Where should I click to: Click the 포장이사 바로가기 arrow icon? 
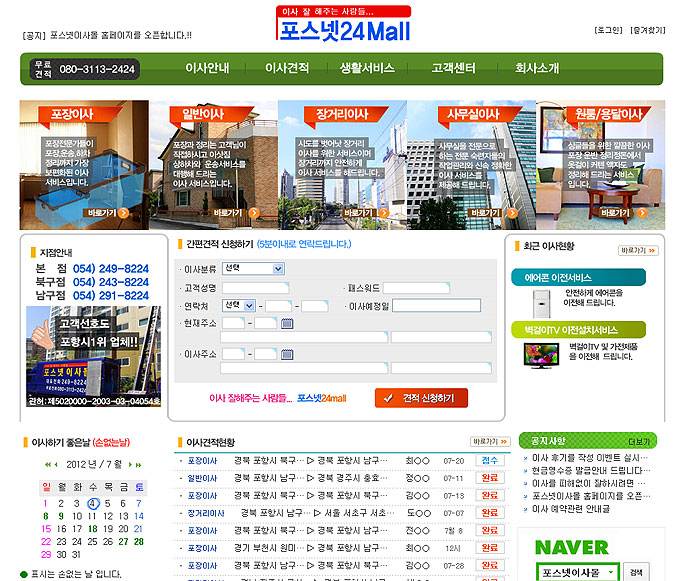click(124, 213)
